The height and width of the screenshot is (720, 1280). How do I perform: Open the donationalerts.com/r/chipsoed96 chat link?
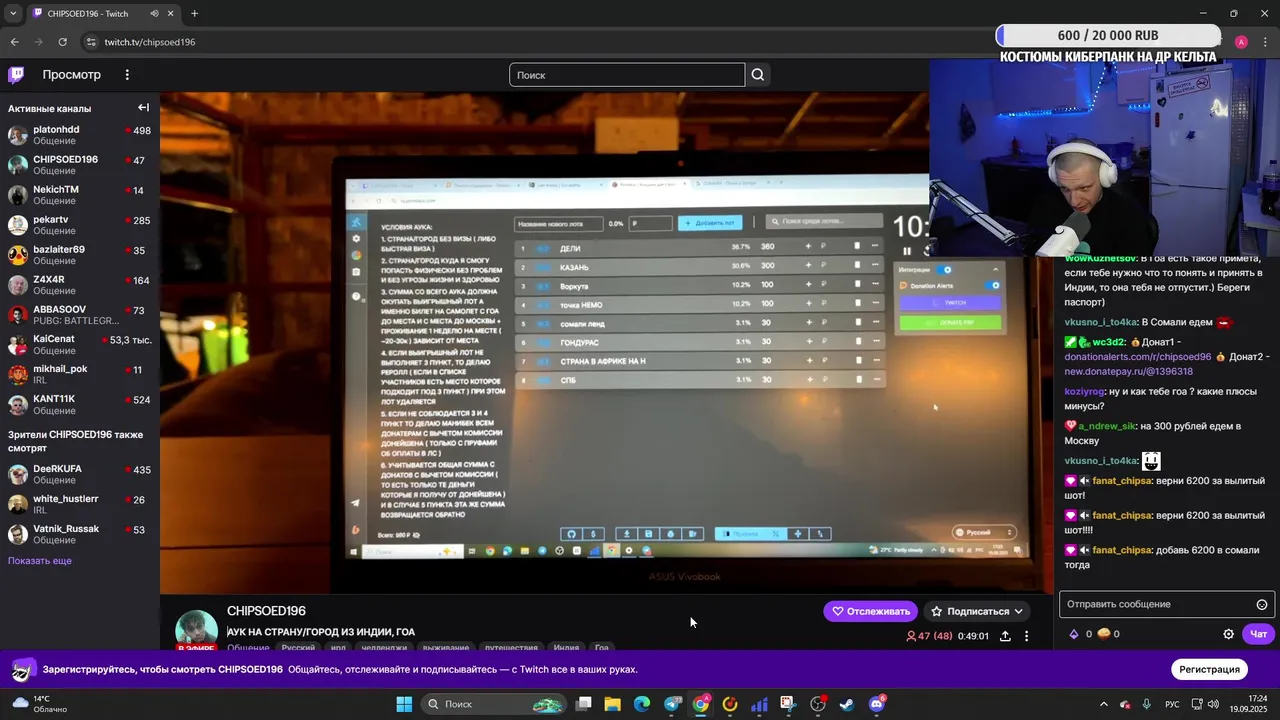point(1138,356)
